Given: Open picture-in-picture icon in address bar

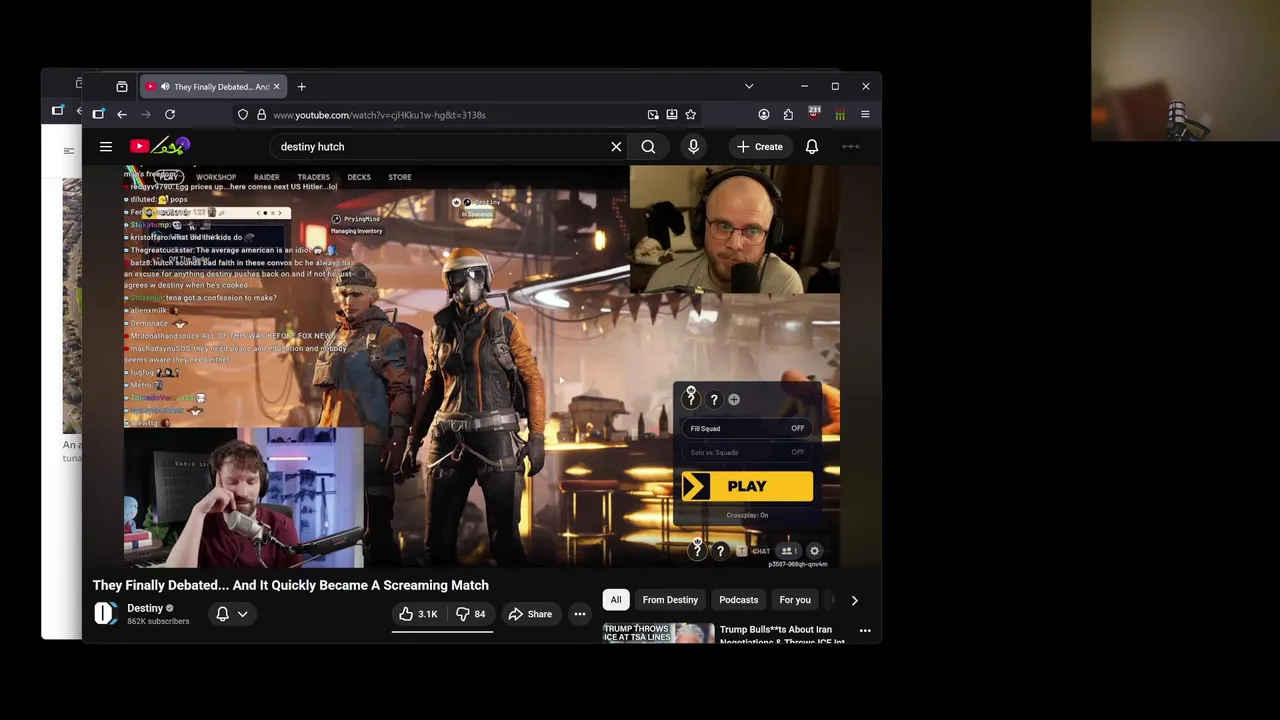Looking at the screenshot, I should tap(653, 115).
